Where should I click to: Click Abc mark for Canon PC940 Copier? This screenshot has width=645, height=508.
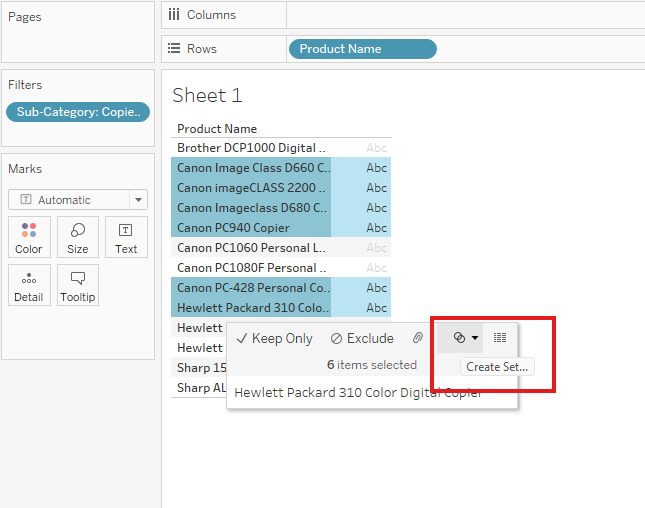376,228
